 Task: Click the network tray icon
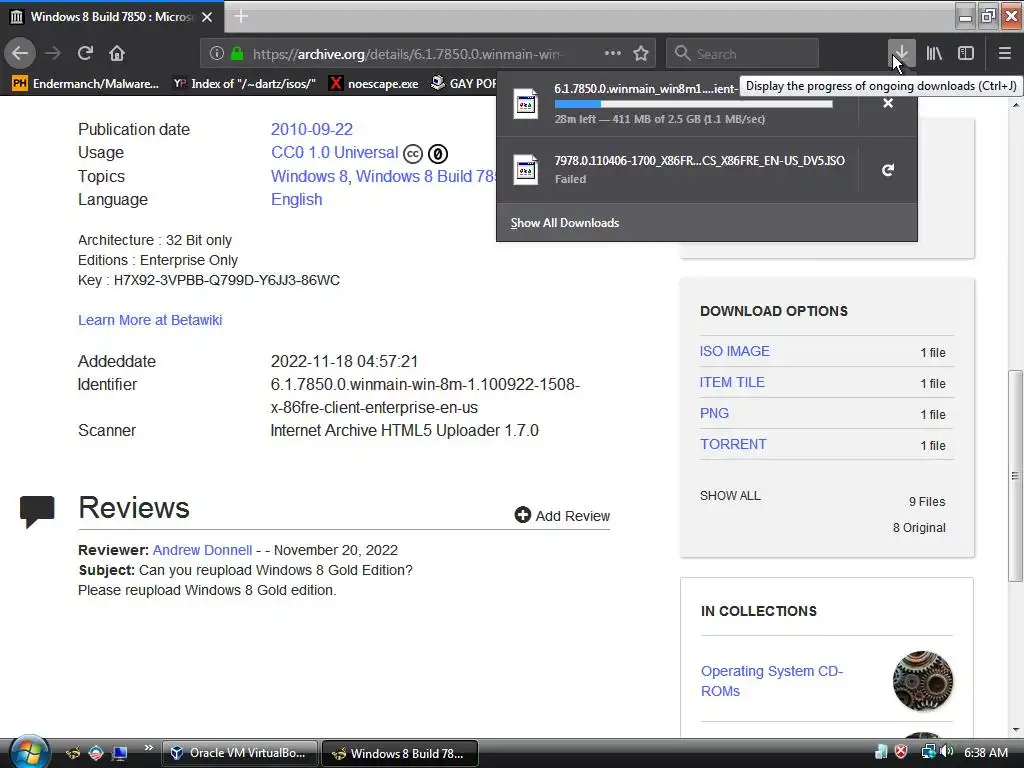[927, 752]
